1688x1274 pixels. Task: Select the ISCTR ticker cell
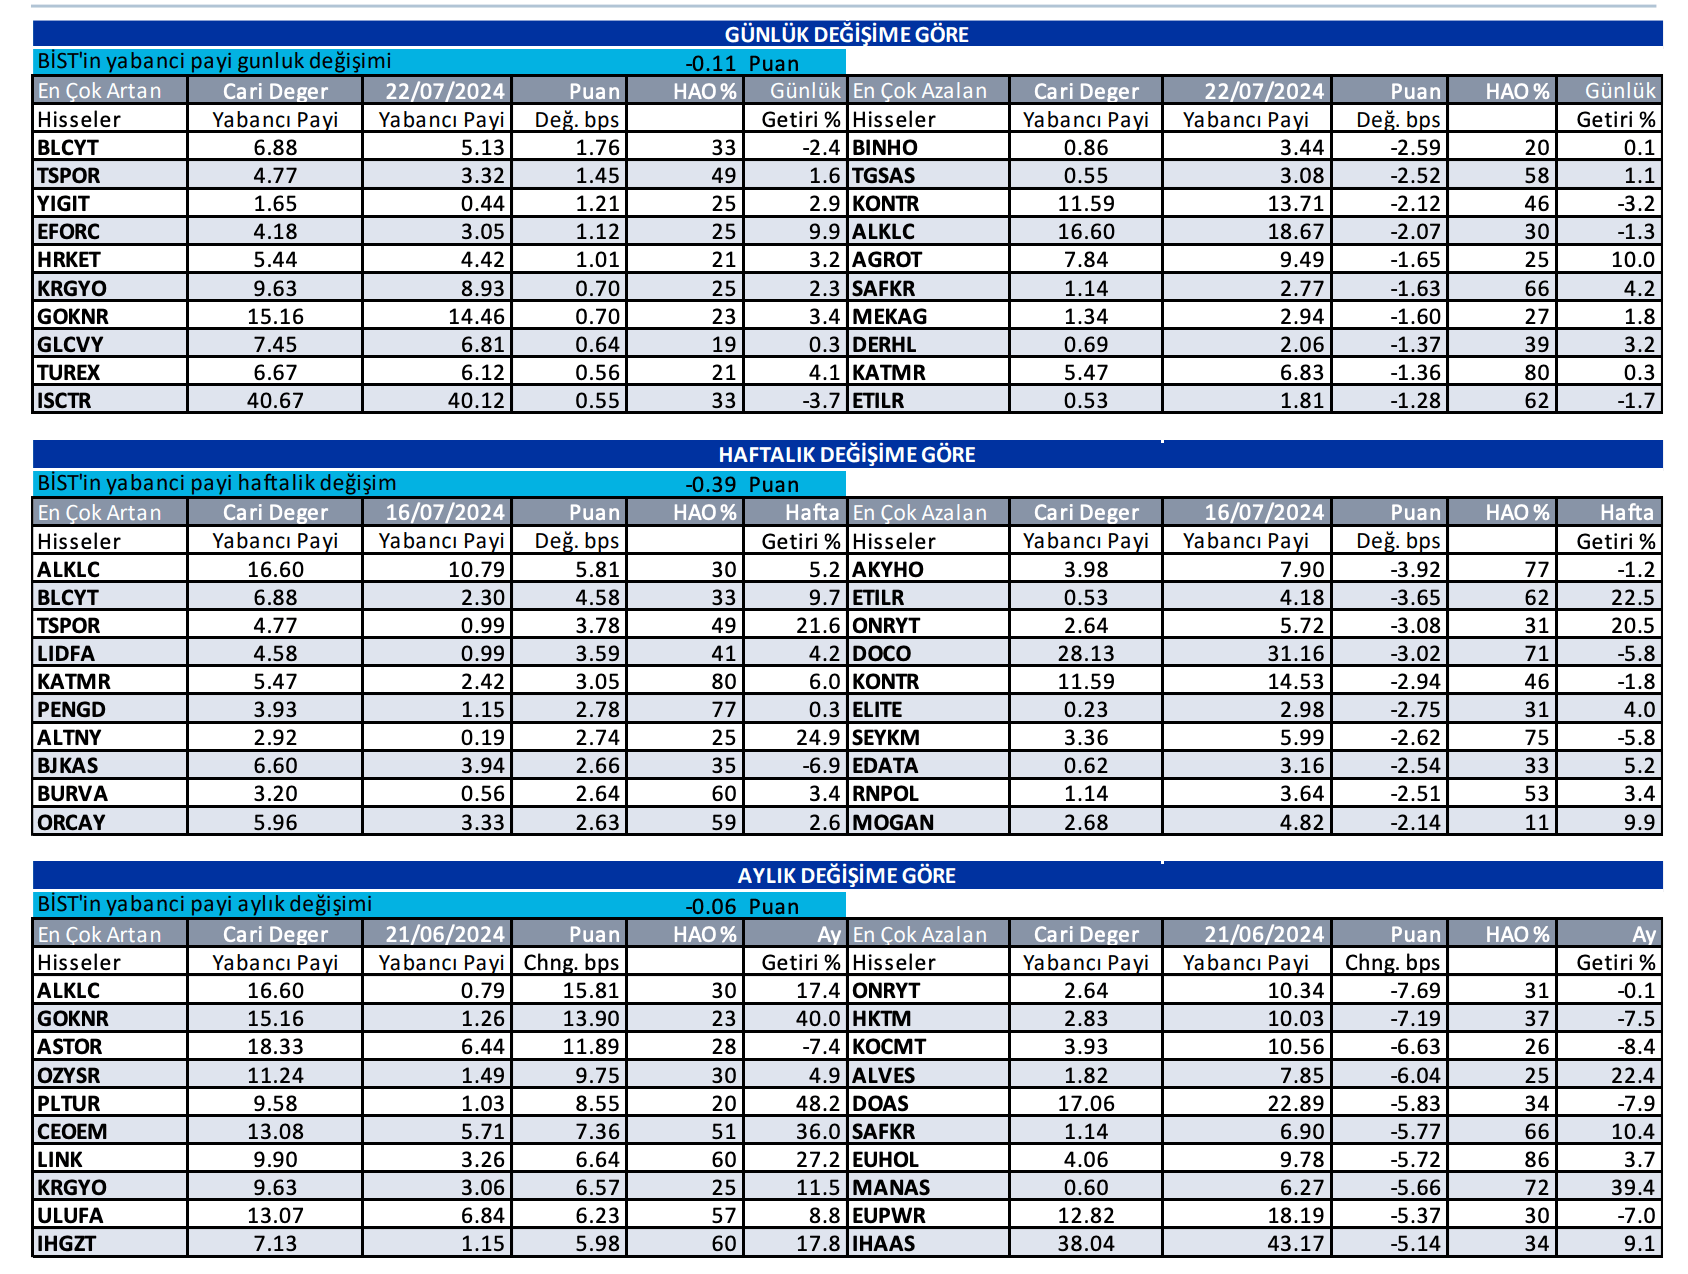[x=64, y=401]
